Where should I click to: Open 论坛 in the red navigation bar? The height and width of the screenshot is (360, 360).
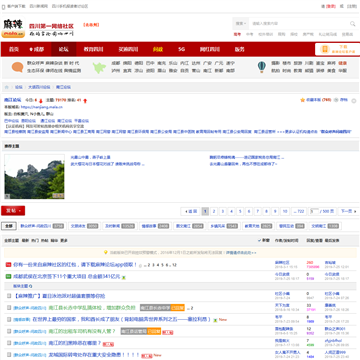pos(64,49)
